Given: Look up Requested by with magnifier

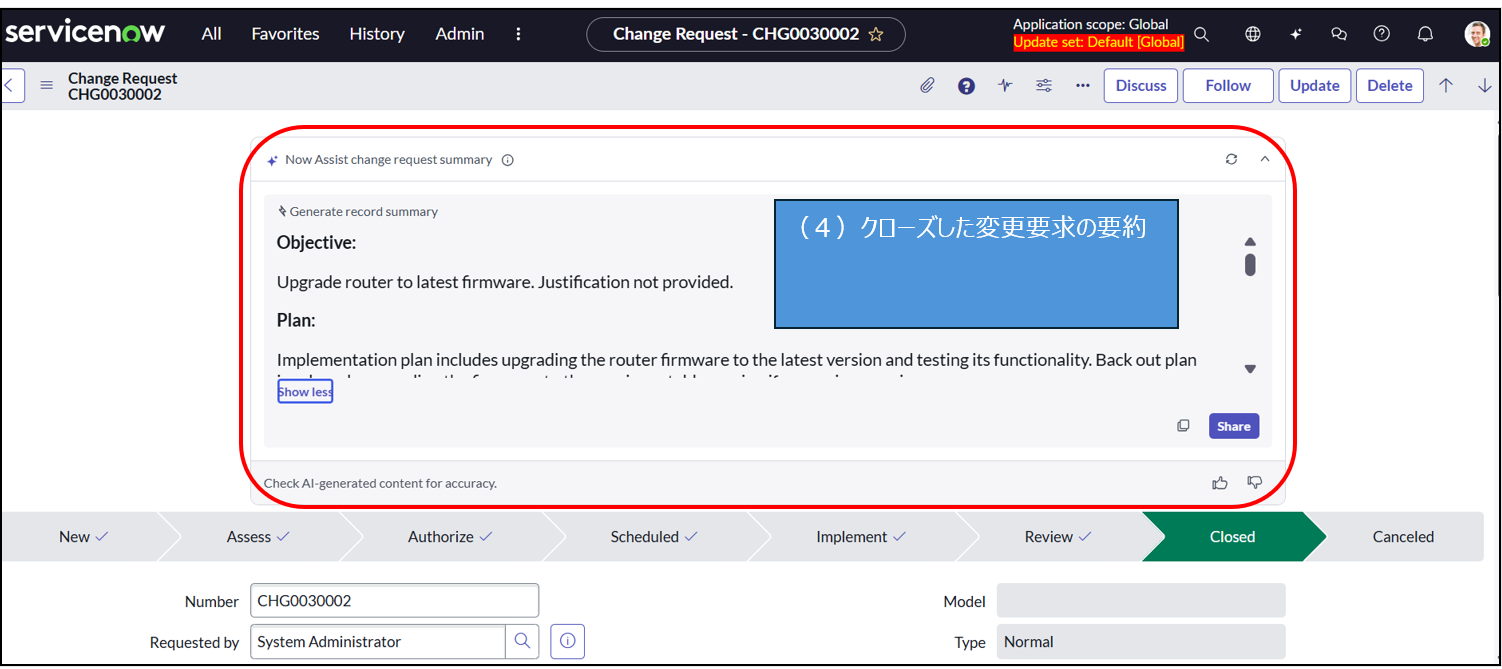Looking at the screenshot, I should pos(522,642).
